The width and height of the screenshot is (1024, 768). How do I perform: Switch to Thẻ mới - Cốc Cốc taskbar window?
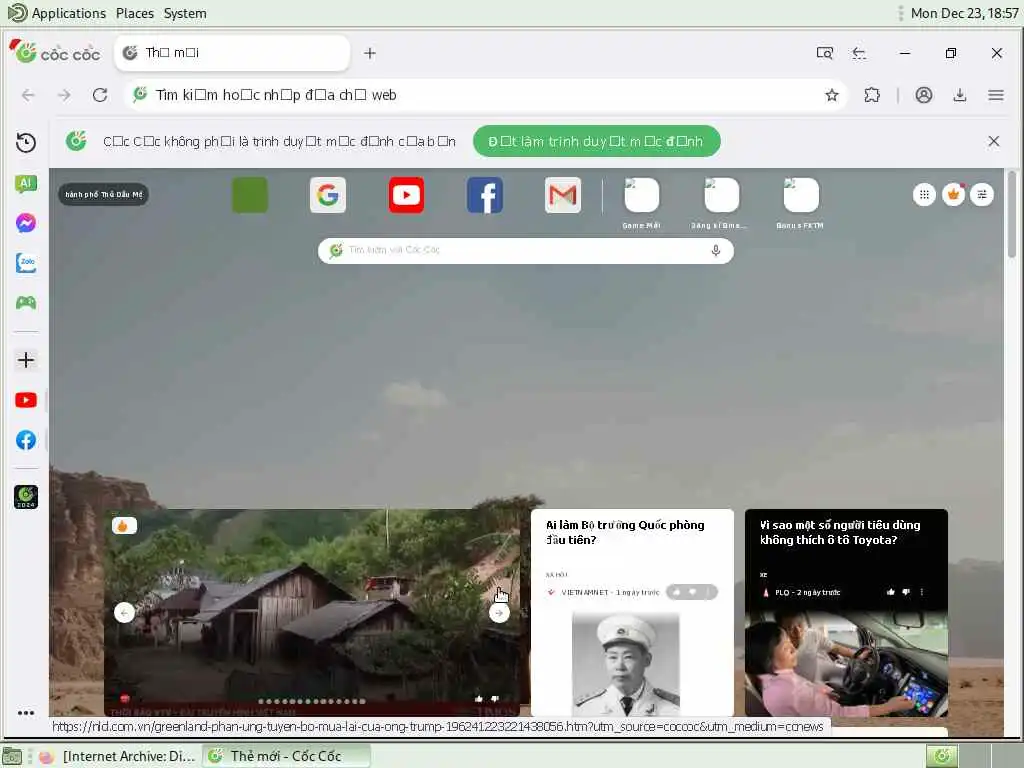point(286,756)
